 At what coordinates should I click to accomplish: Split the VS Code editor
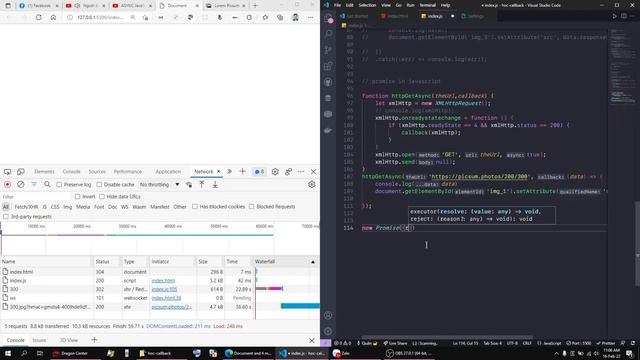pyautogui.click(x=624, y=16)
